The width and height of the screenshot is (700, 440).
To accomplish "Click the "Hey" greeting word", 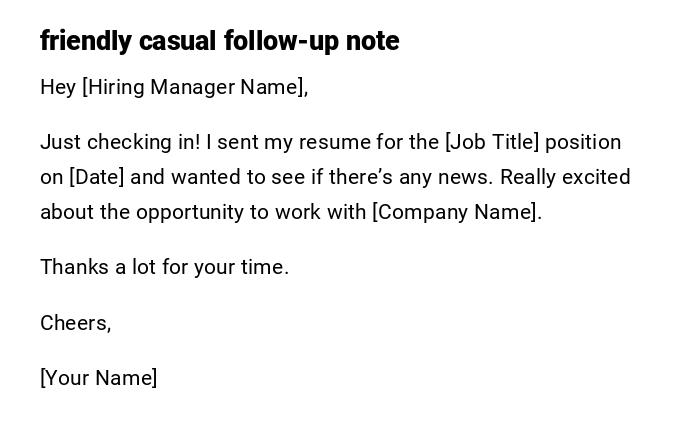I will tap(58, 88).
